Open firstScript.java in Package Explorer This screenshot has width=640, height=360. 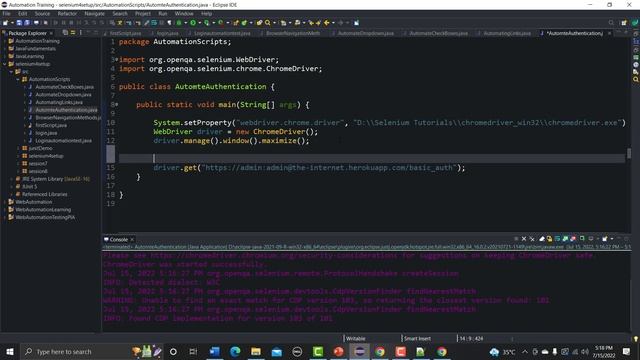click(x=51, y=125)
